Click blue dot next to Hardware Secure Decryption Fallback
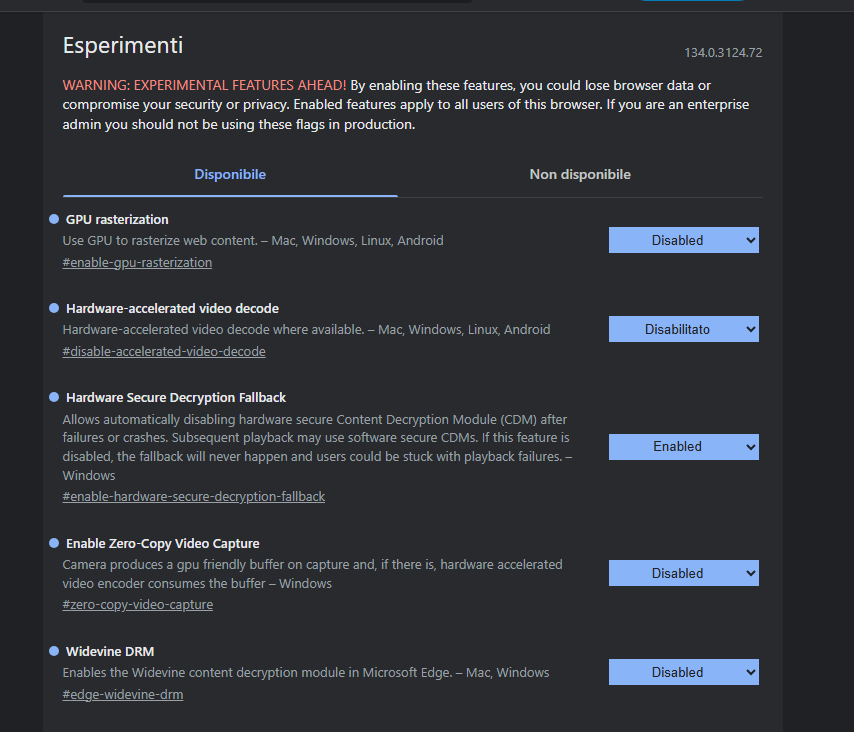854x732 pixels. click(x=54, y=397)
